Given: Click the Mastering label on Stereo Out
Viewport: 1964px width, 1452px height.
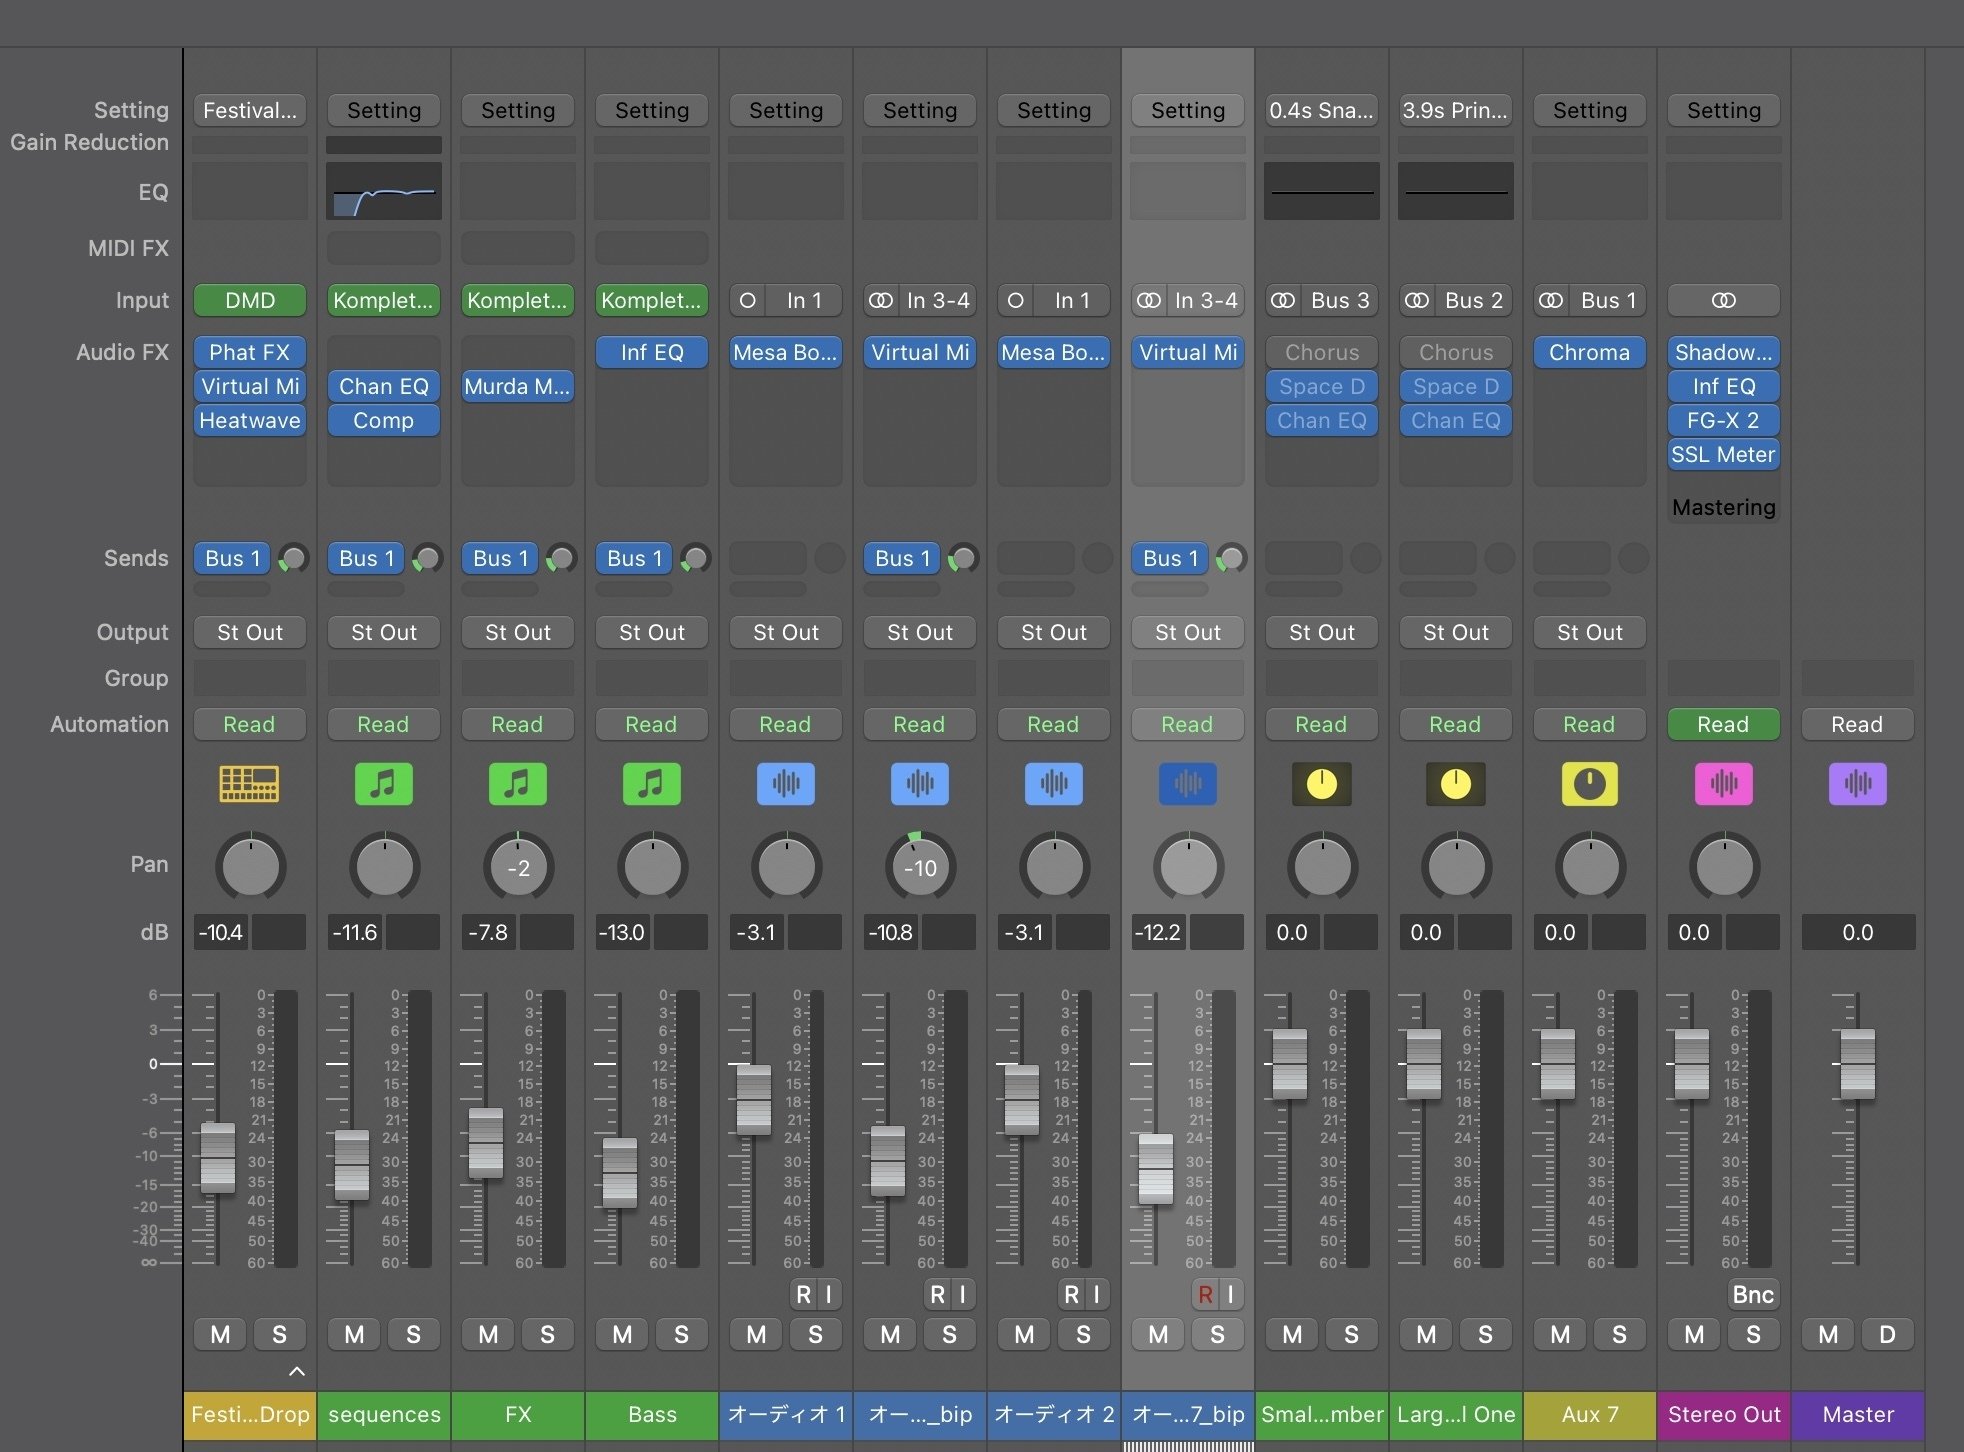Looking at the screenshot, I should click(x=1724, y=507).
